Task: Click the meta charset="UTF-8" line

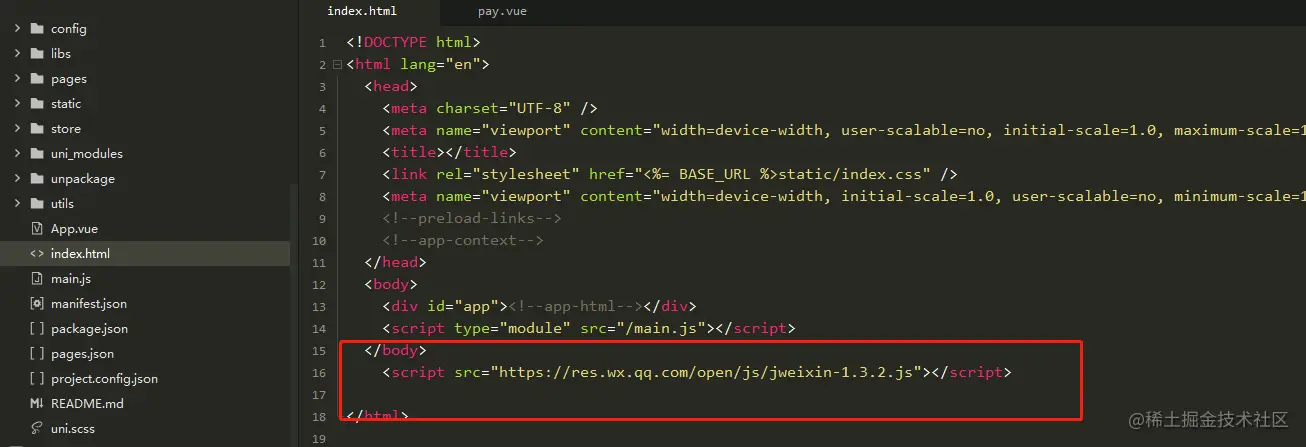Action: pos(490,109)
